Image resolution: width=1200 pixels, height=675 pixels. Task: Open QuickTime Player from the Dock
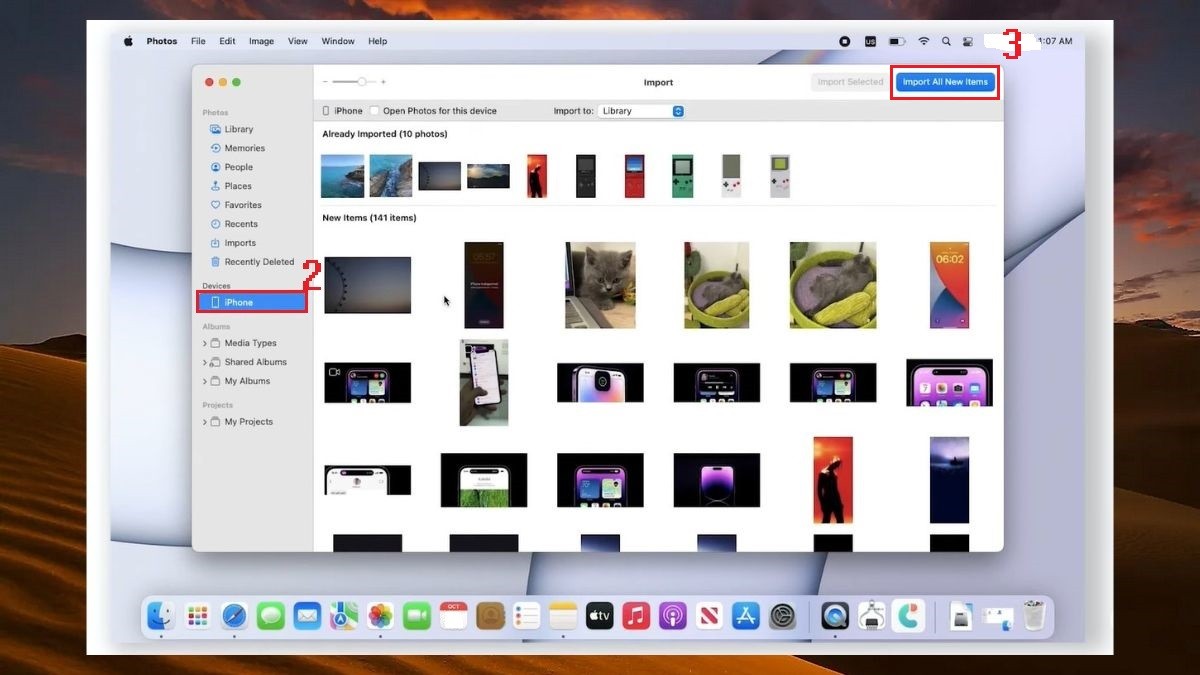(x=834, y=616)
